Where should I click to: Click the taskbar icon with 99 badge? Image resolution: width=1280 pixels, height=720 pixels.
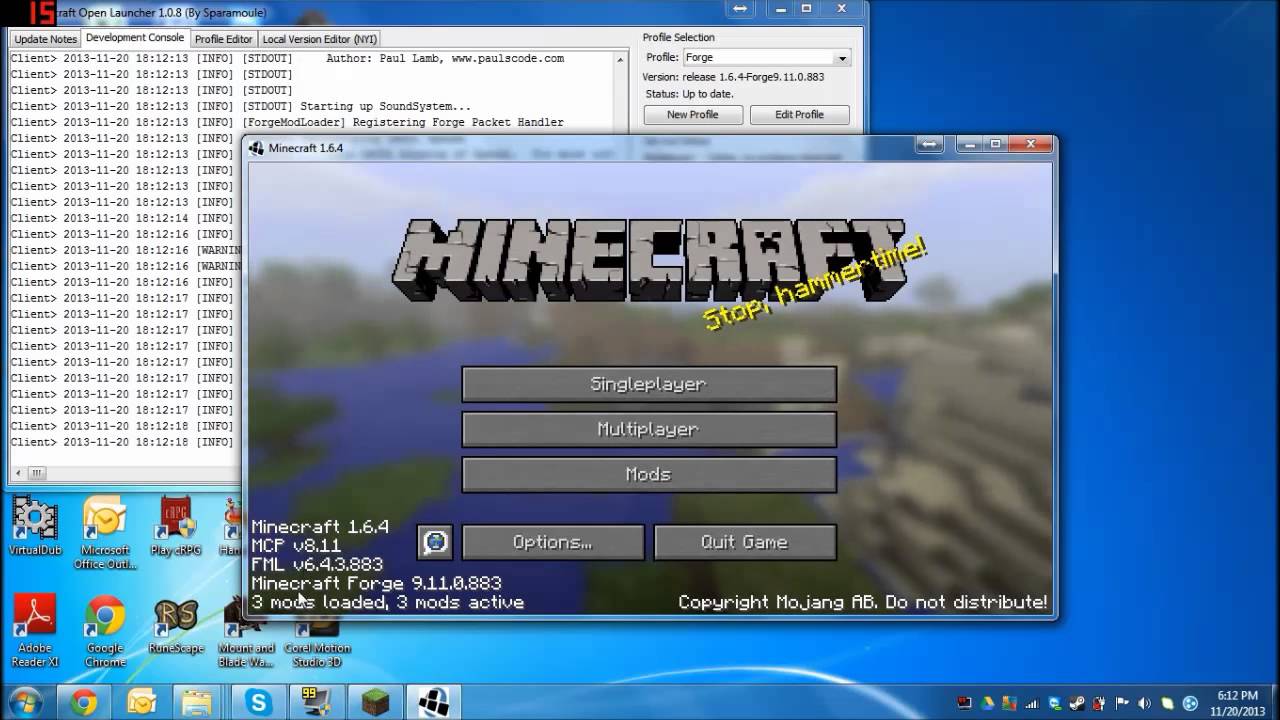point(316,703)
